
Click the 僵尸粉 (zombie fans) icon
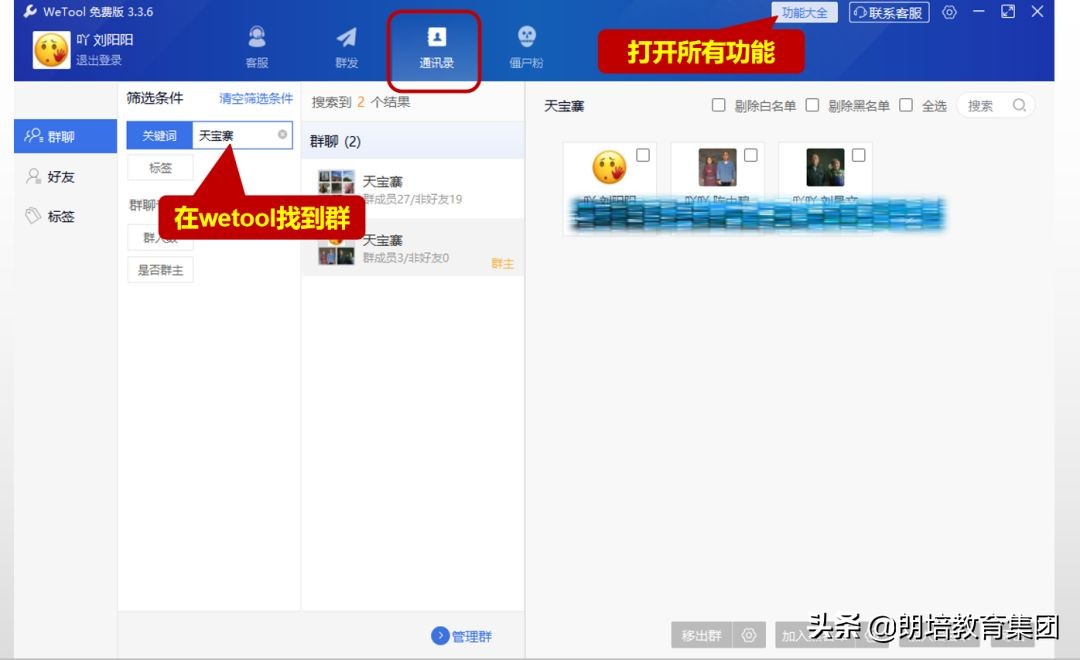pyautogui.click(x=527, y=42)
